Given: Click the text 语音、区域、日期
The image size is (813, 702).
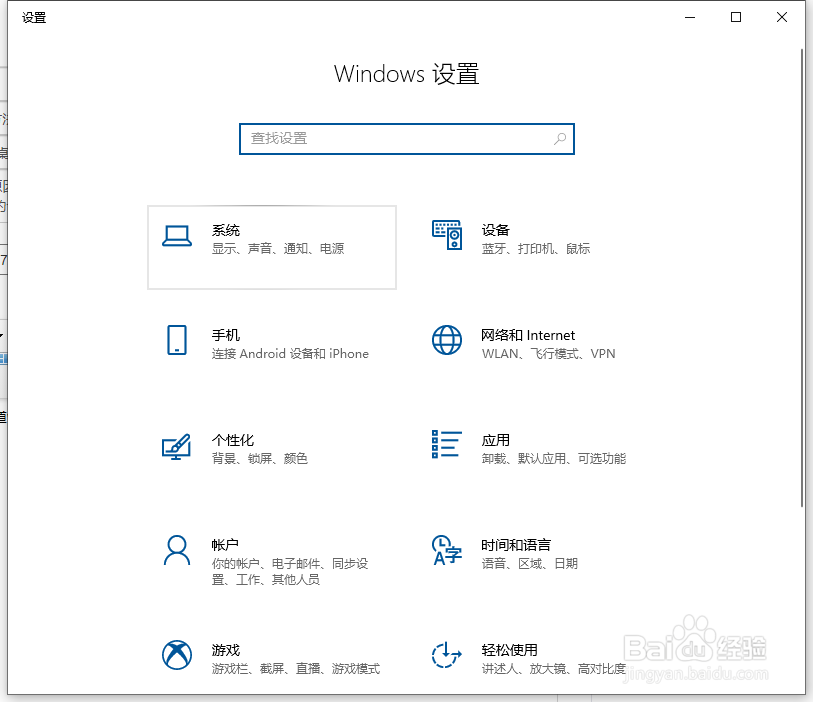Looking at the screenshot, I should pos(529,564).
